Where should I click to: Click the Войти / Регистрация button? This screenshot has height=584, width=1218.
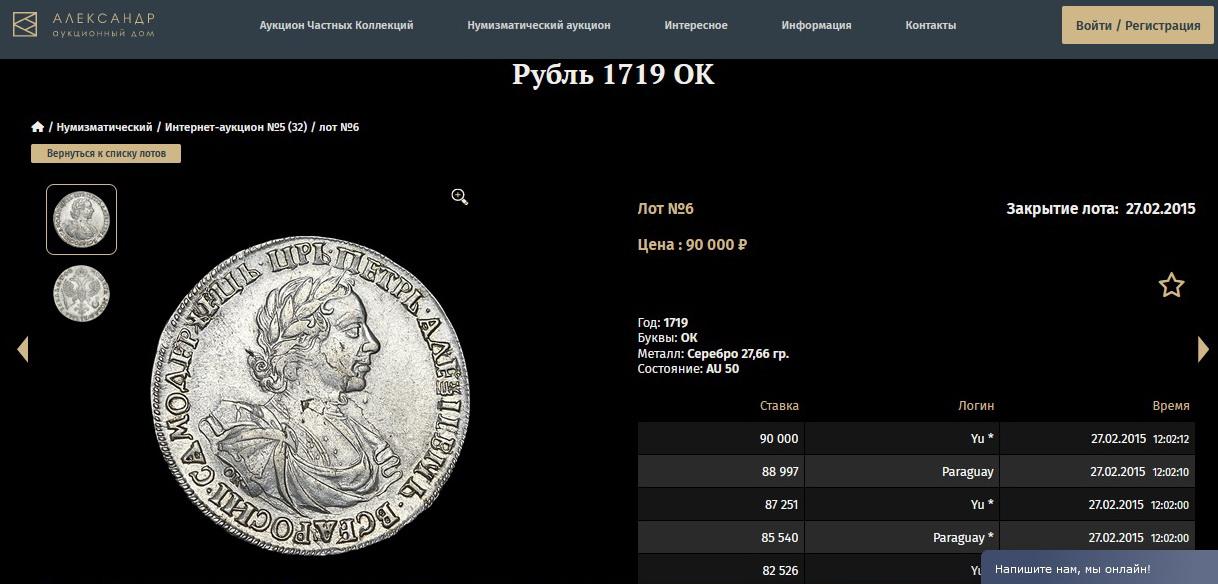pos(1138,25)
